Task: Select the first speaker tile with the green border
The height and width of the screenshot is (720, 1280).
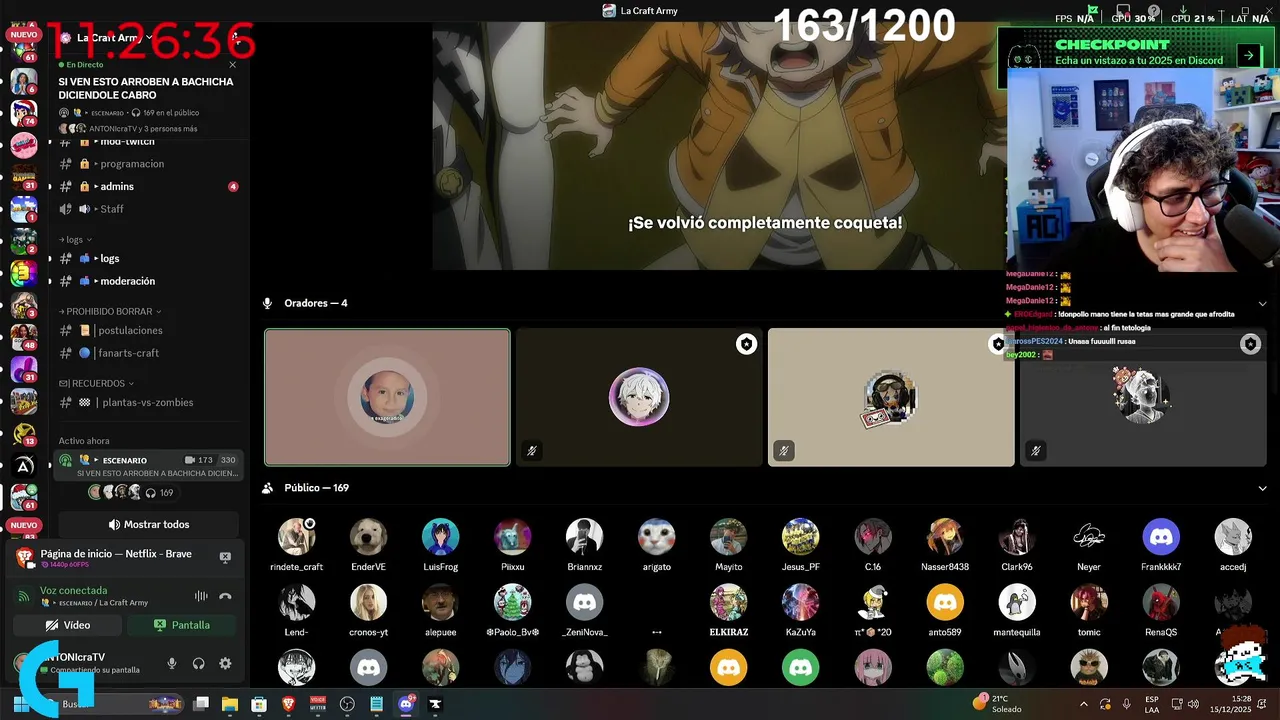Action: click(387, 397)
